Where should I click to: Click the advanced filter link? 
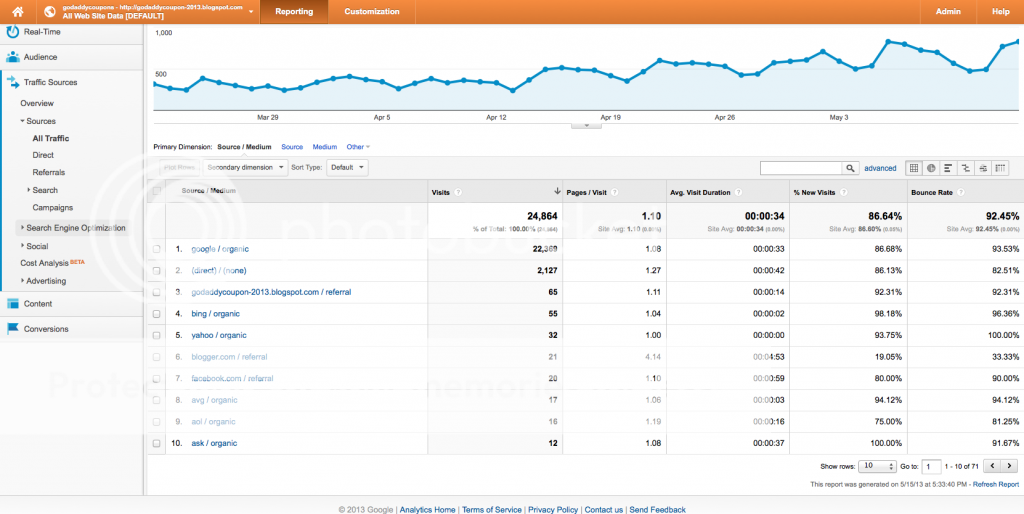click(x=880, y=168)
